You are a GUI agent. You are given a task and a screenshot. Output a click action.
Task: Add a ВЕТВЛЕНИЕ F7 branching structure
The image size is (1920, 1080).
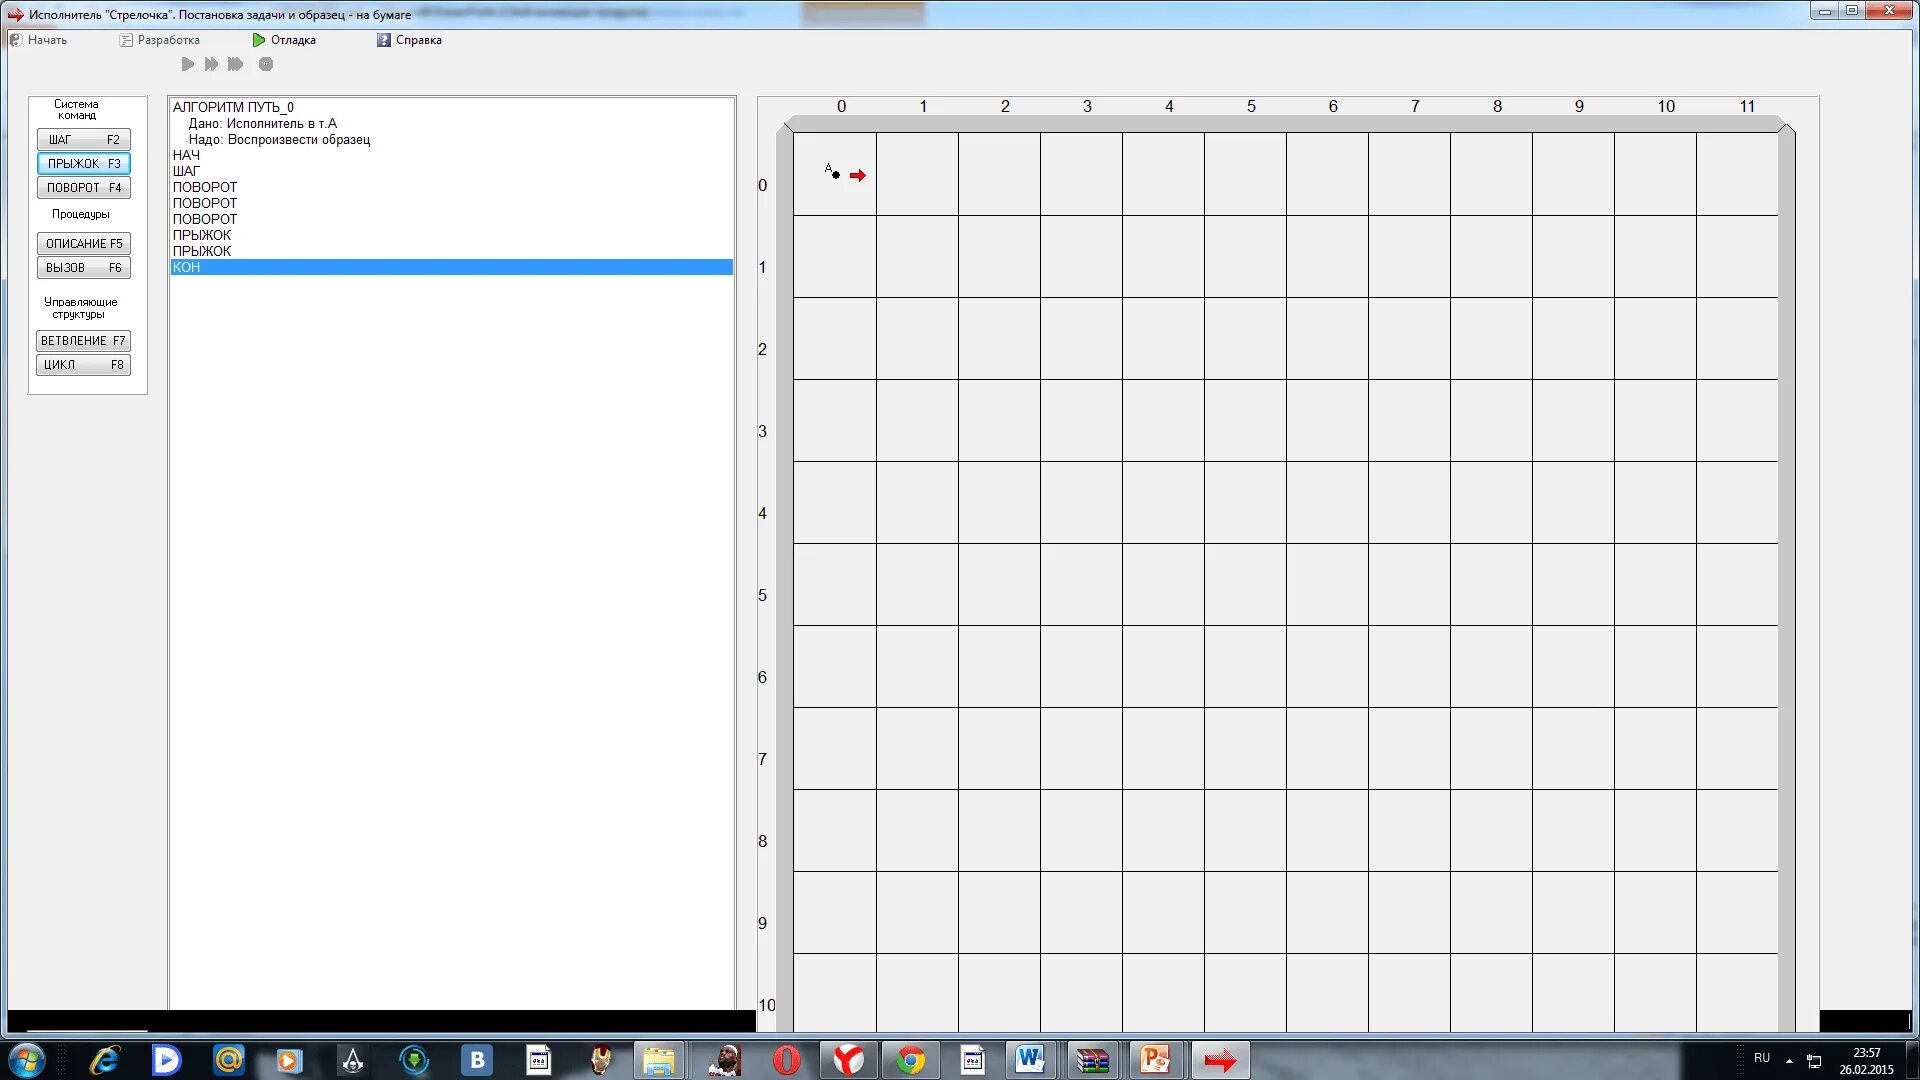click(84, 341)
